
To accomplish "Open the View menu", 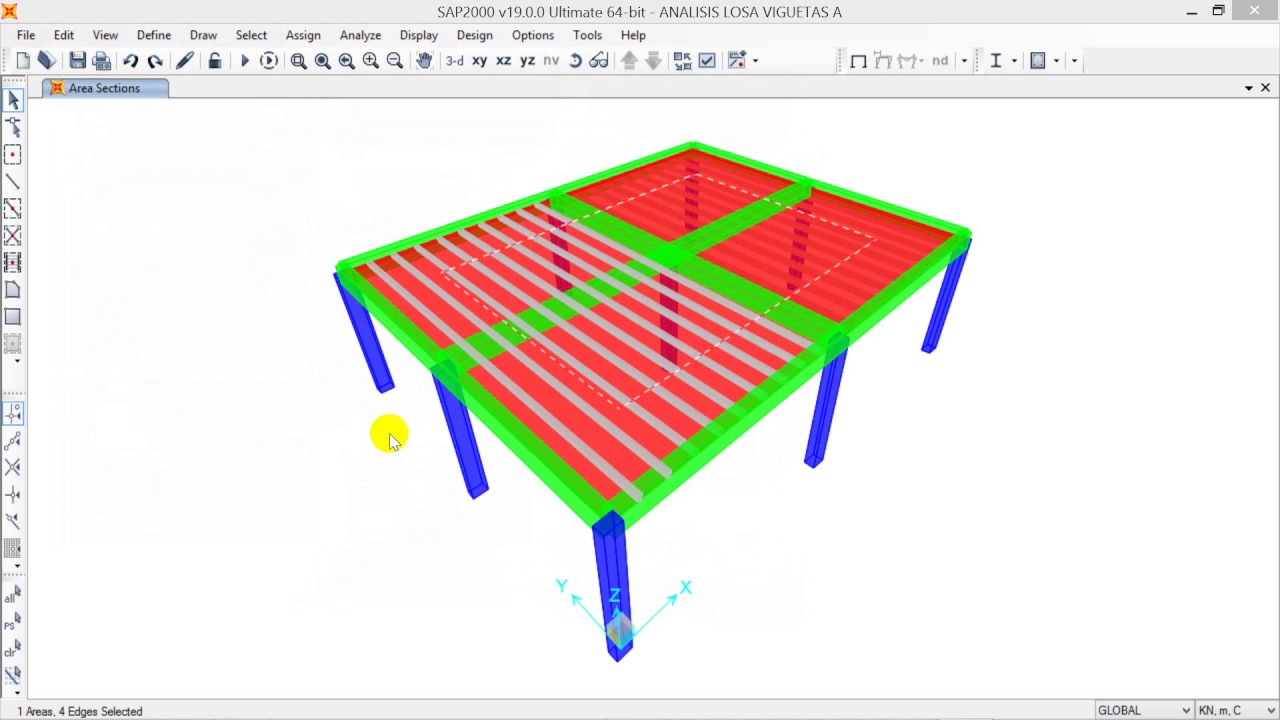I will click(x=105, y=35).
